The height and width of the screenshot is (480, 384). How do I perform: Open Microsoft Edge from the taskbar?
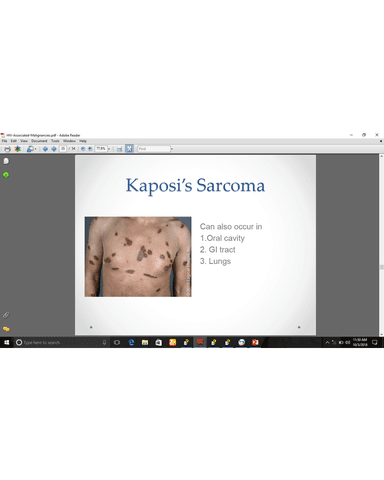tap(131, 342)
